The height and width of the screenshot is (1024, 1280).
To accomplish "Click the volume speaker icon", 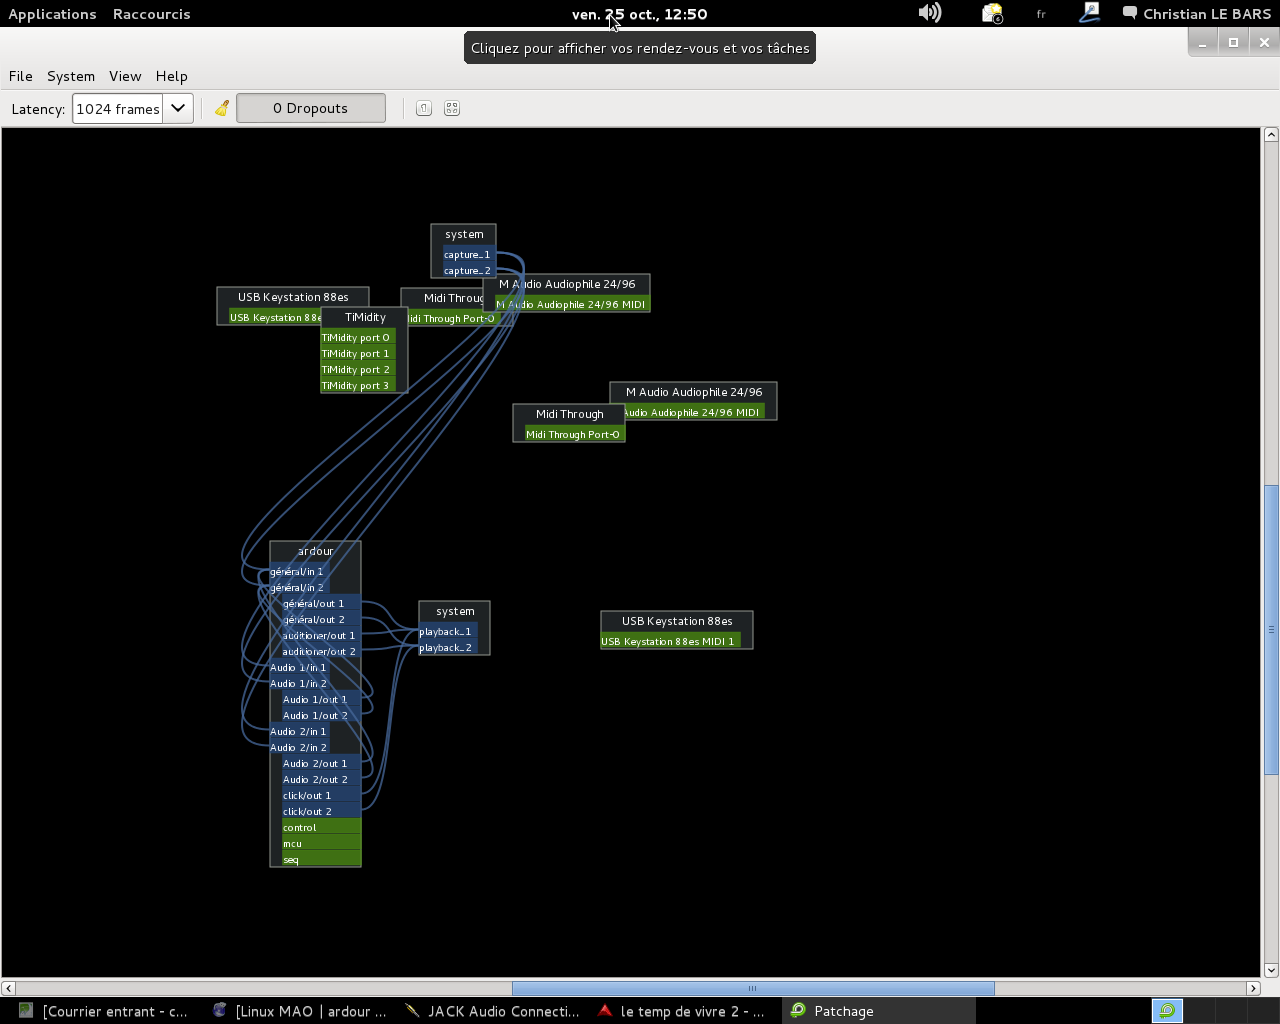I will point(930,13).
